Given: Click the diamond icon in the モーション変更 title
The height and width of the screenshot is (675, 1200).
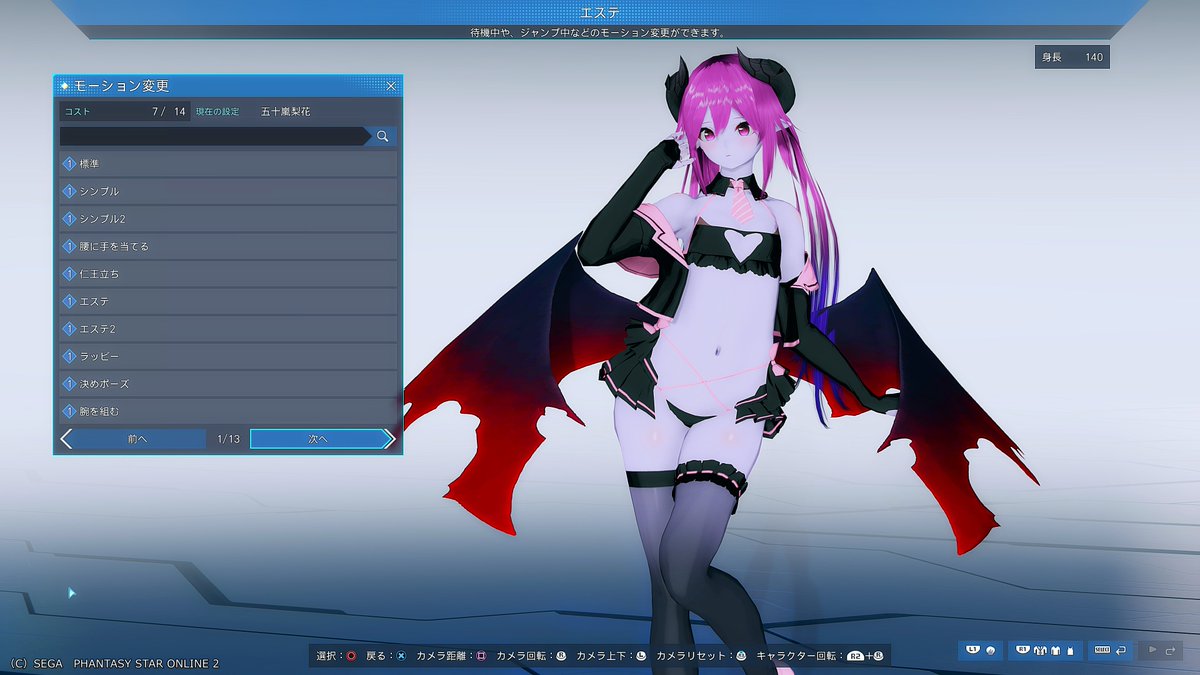Looking at the screenshot, I should point(65,86).
